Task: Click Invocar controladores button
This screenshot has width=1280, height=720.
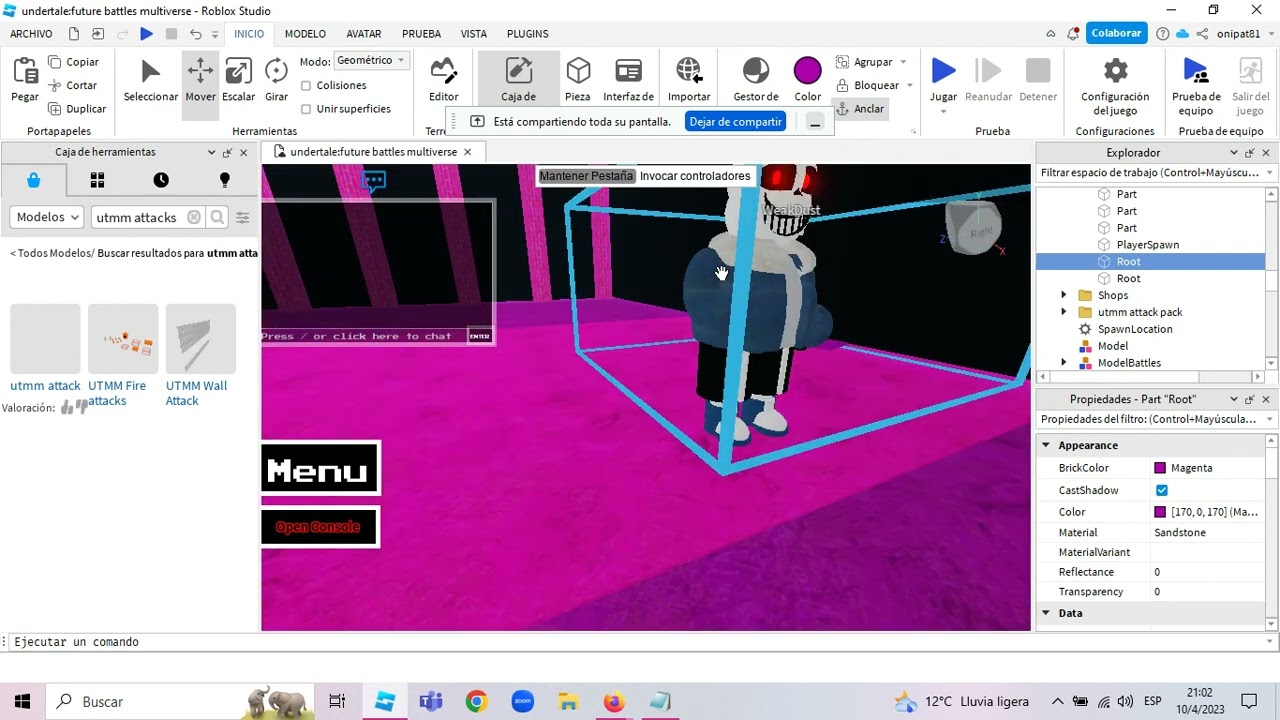Action: (x=695, y=176)
